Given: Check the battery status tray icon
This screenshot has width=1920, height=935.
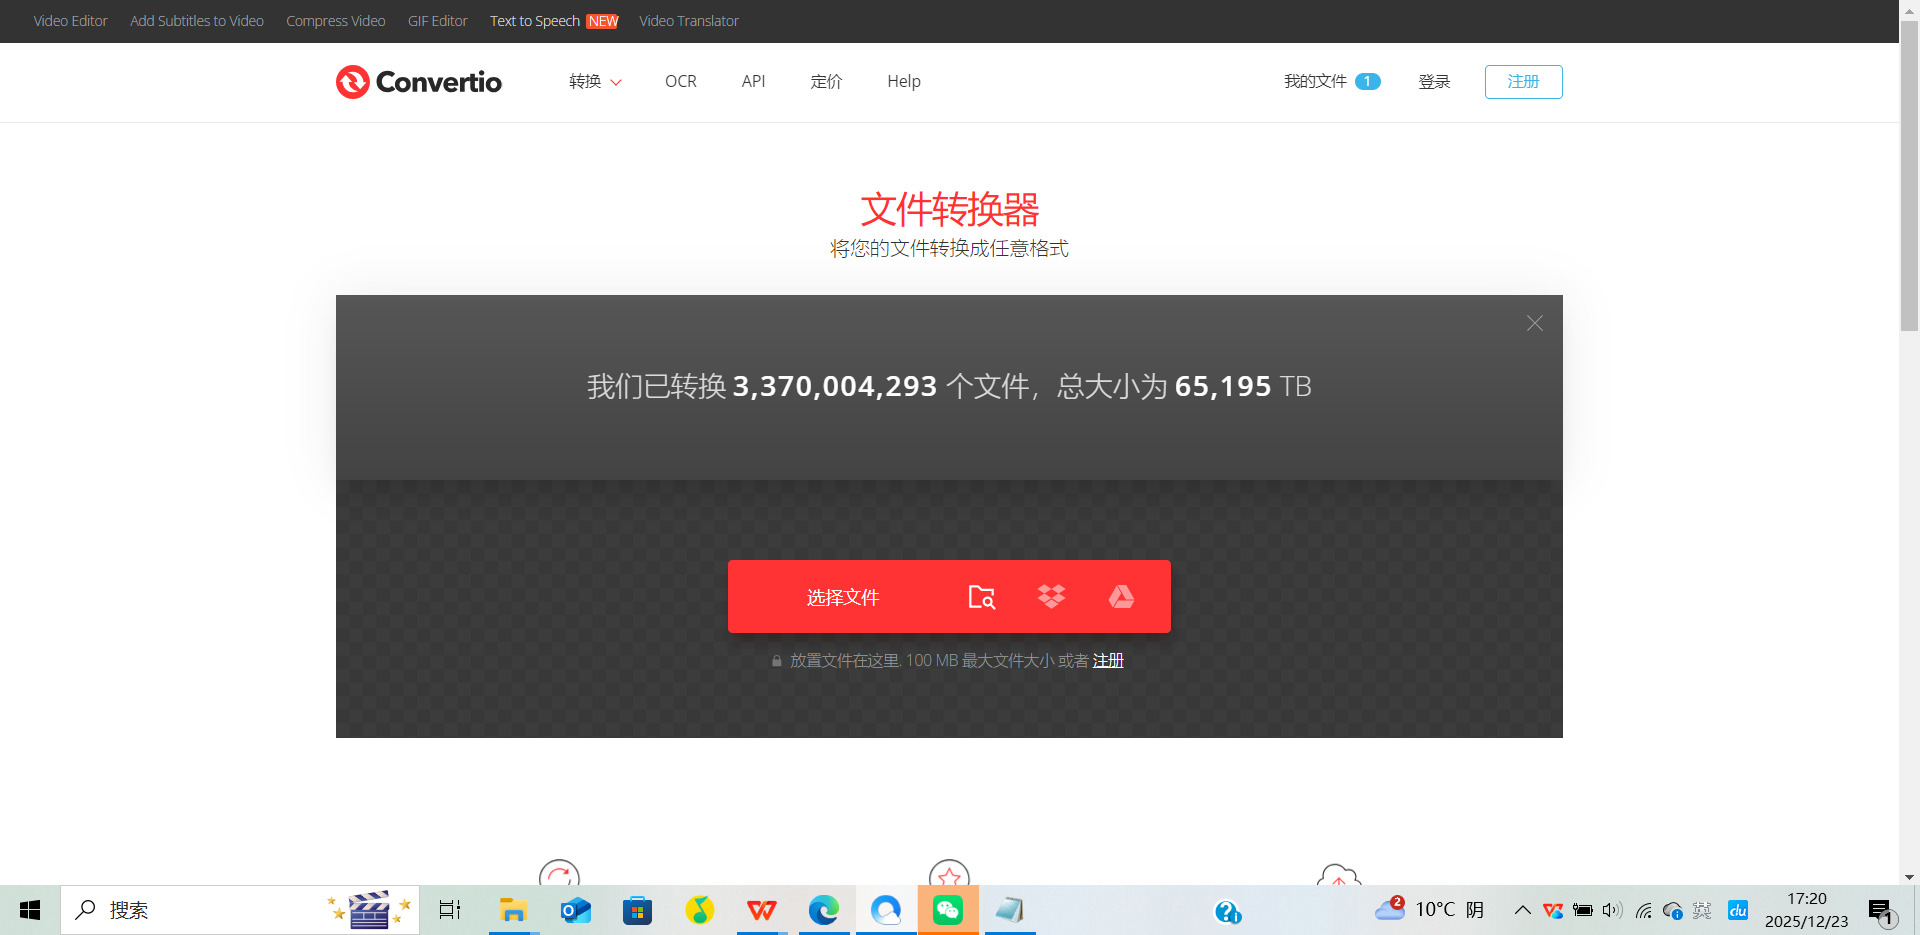Looking at the screenshot, I should [1583, 910].
